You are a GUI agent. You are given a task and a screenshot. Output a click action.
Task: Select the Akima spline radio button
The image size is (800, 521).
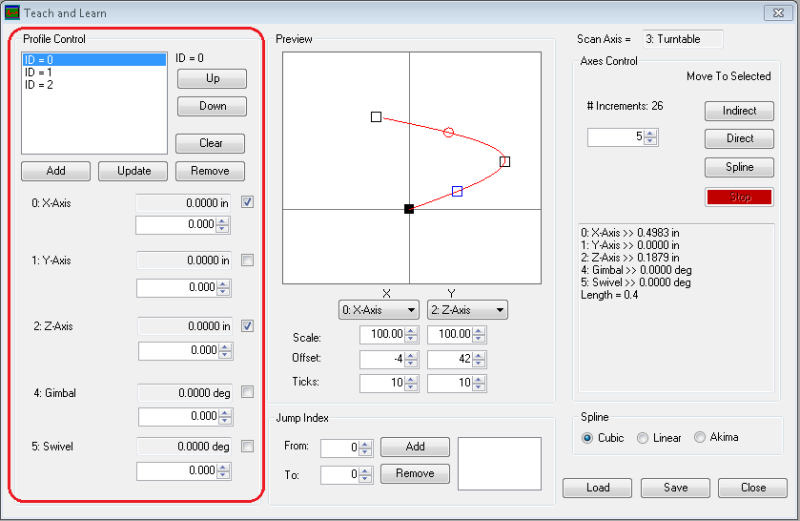pyautogui.click(x=700, y=437)
